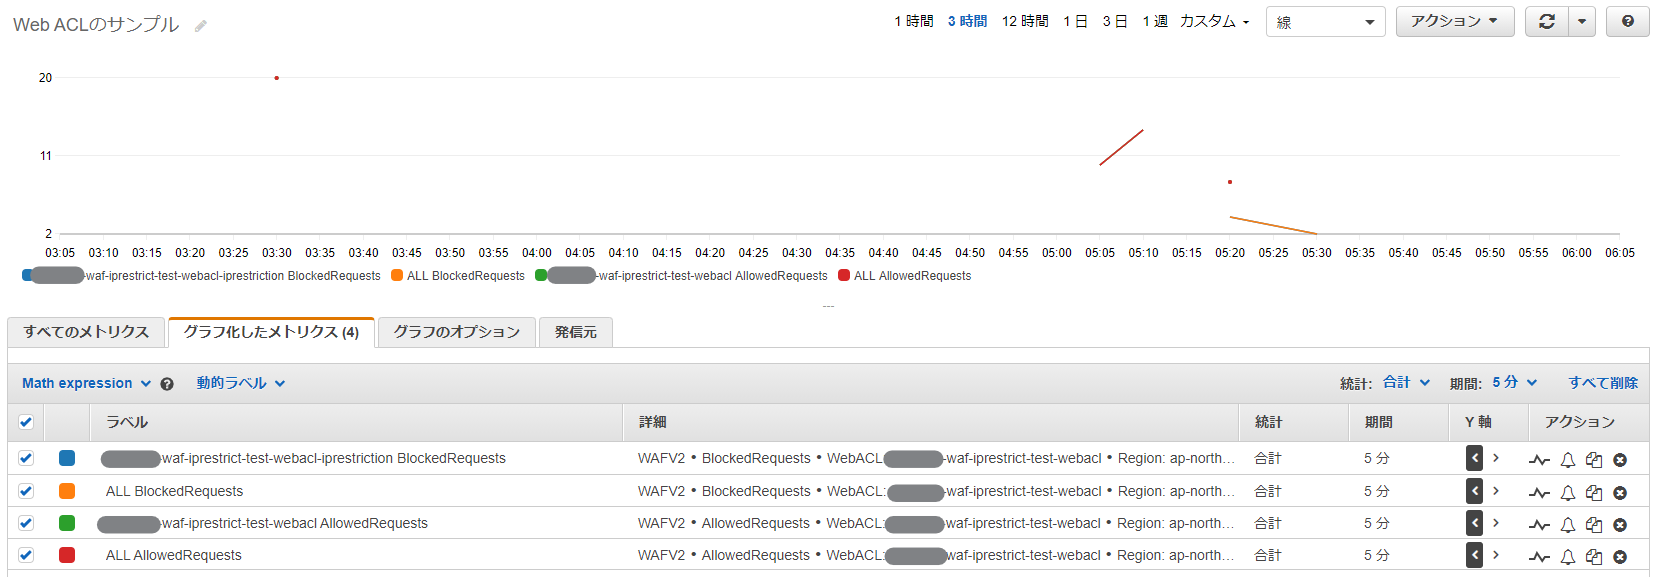The height and width of the screenshot is (577, 1661).
Task: Set right Y axis for ipreselection BlockedRequests row
Action: pos(1496,458)
